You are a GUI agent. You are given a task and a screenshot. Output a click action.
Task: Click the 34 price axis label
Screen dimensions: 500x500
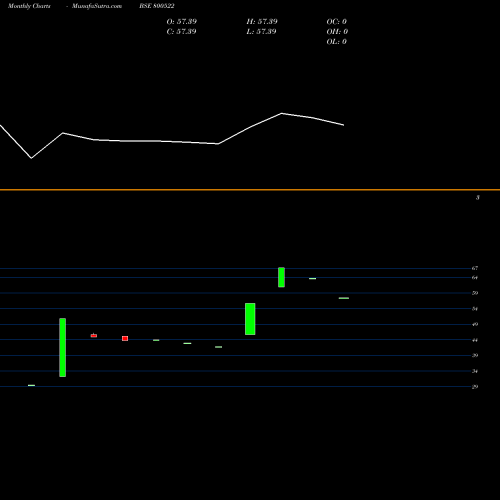pos(475,371)
